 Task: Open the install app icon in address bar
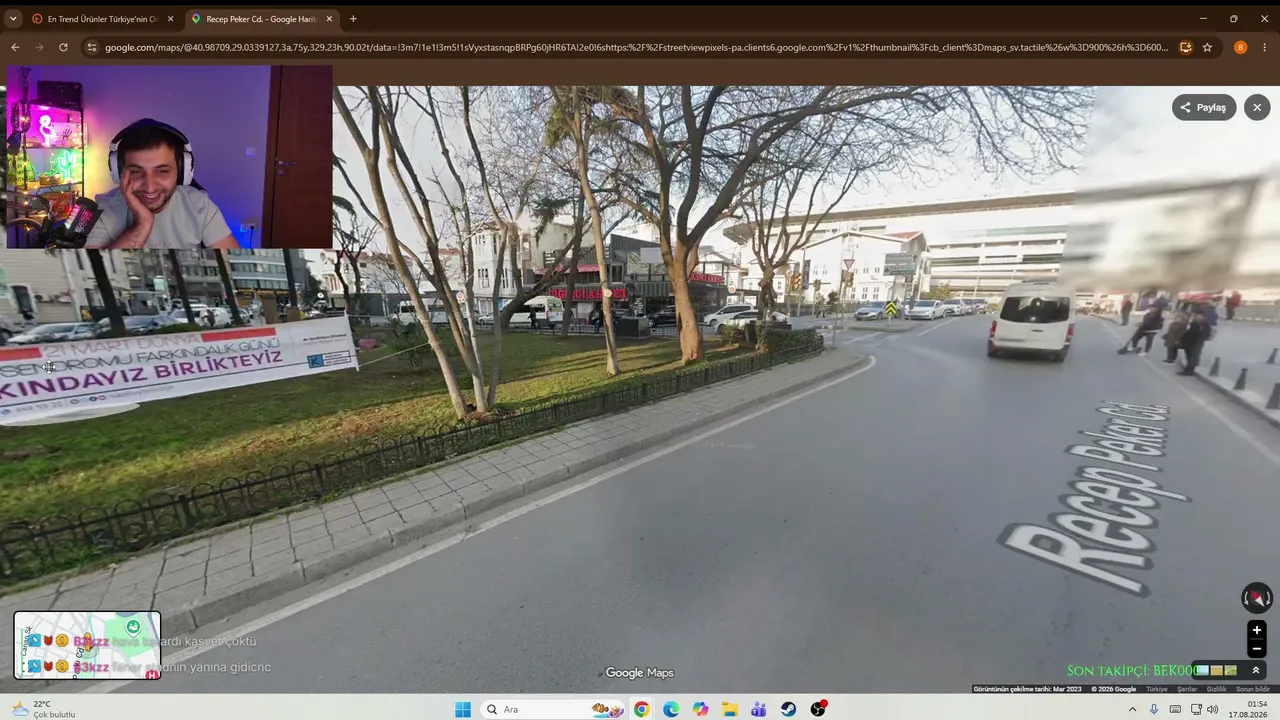click(1186, 47)
